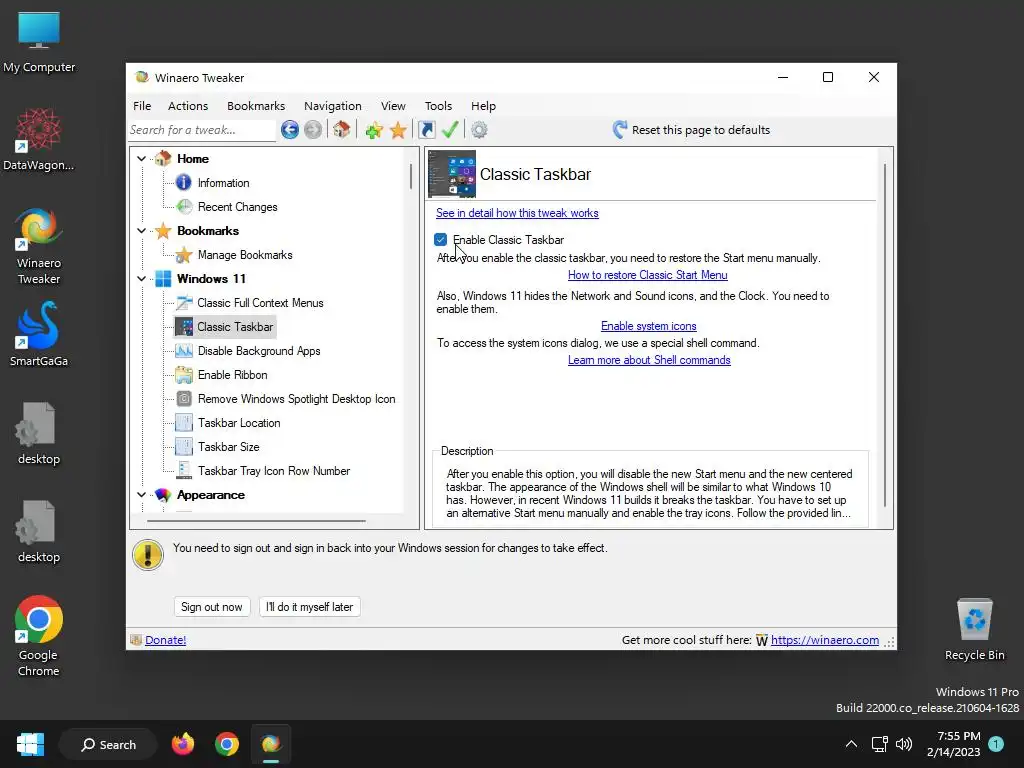Click the Taskbar Size icon

click(184, 447)
